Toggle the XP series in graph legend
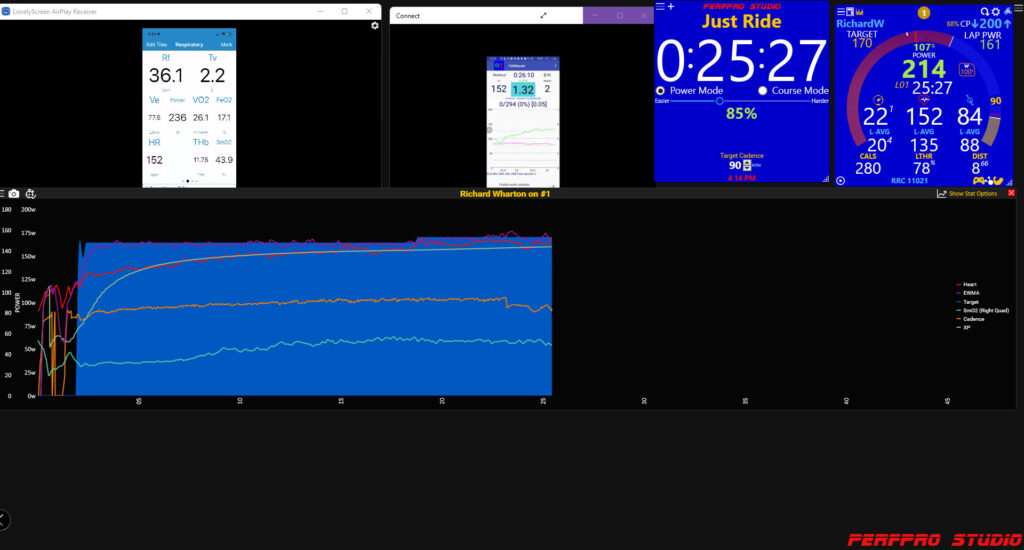1024x550 pixels. (x=963, y=327)
